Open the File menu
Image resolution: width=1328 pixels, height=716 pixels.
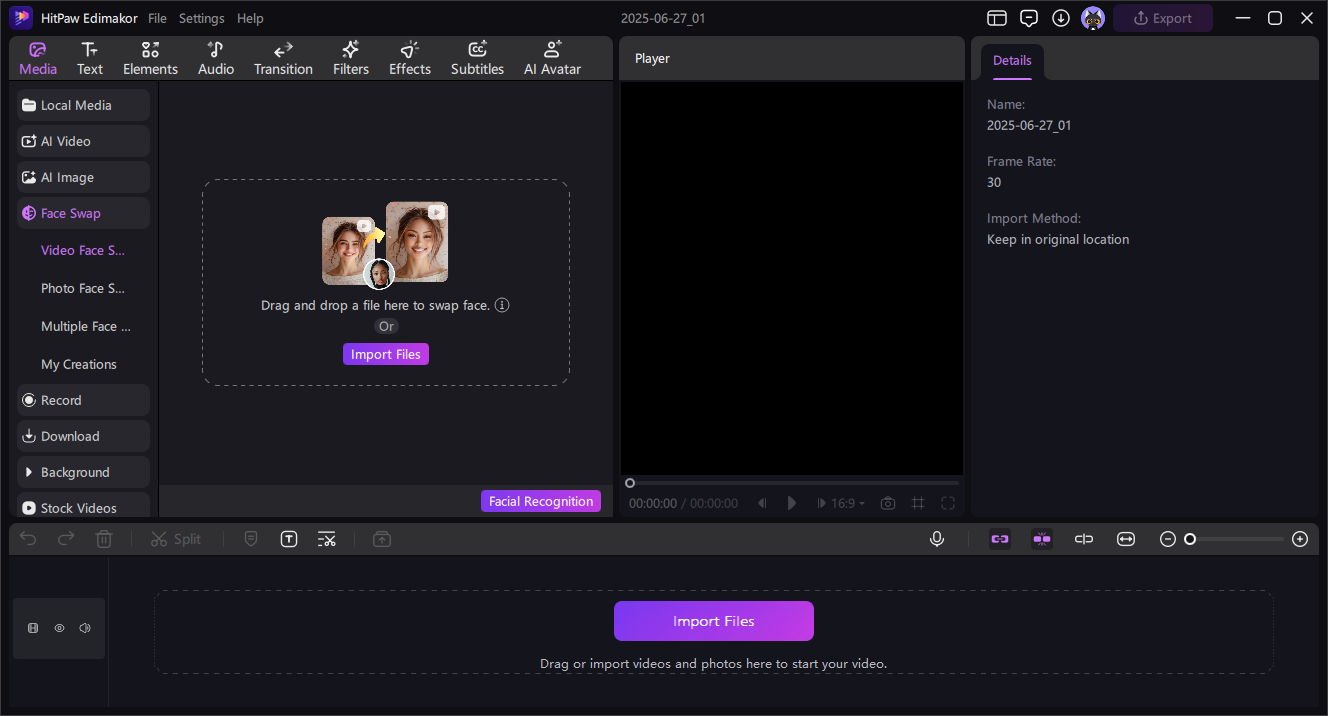click(x=157, y=18)
